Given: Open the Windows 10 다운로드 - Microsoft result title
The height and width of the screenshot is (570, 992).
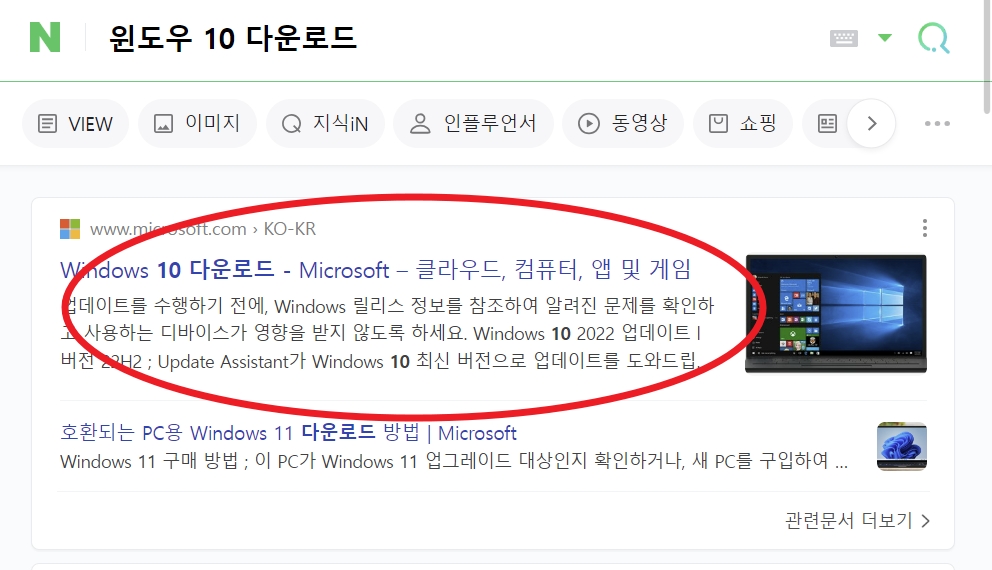Looking at the screenshot, I should pos(376,270).
